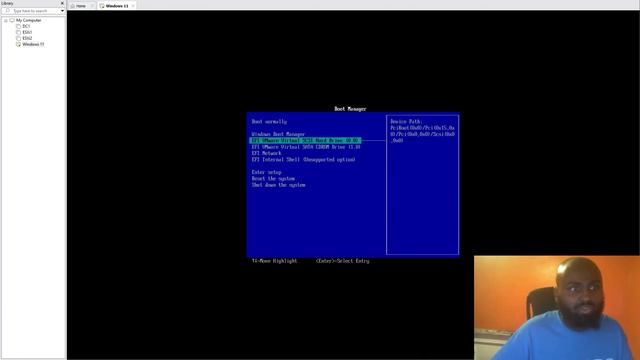
Task: Close the Home tab
Action: [x=91, y=6]
